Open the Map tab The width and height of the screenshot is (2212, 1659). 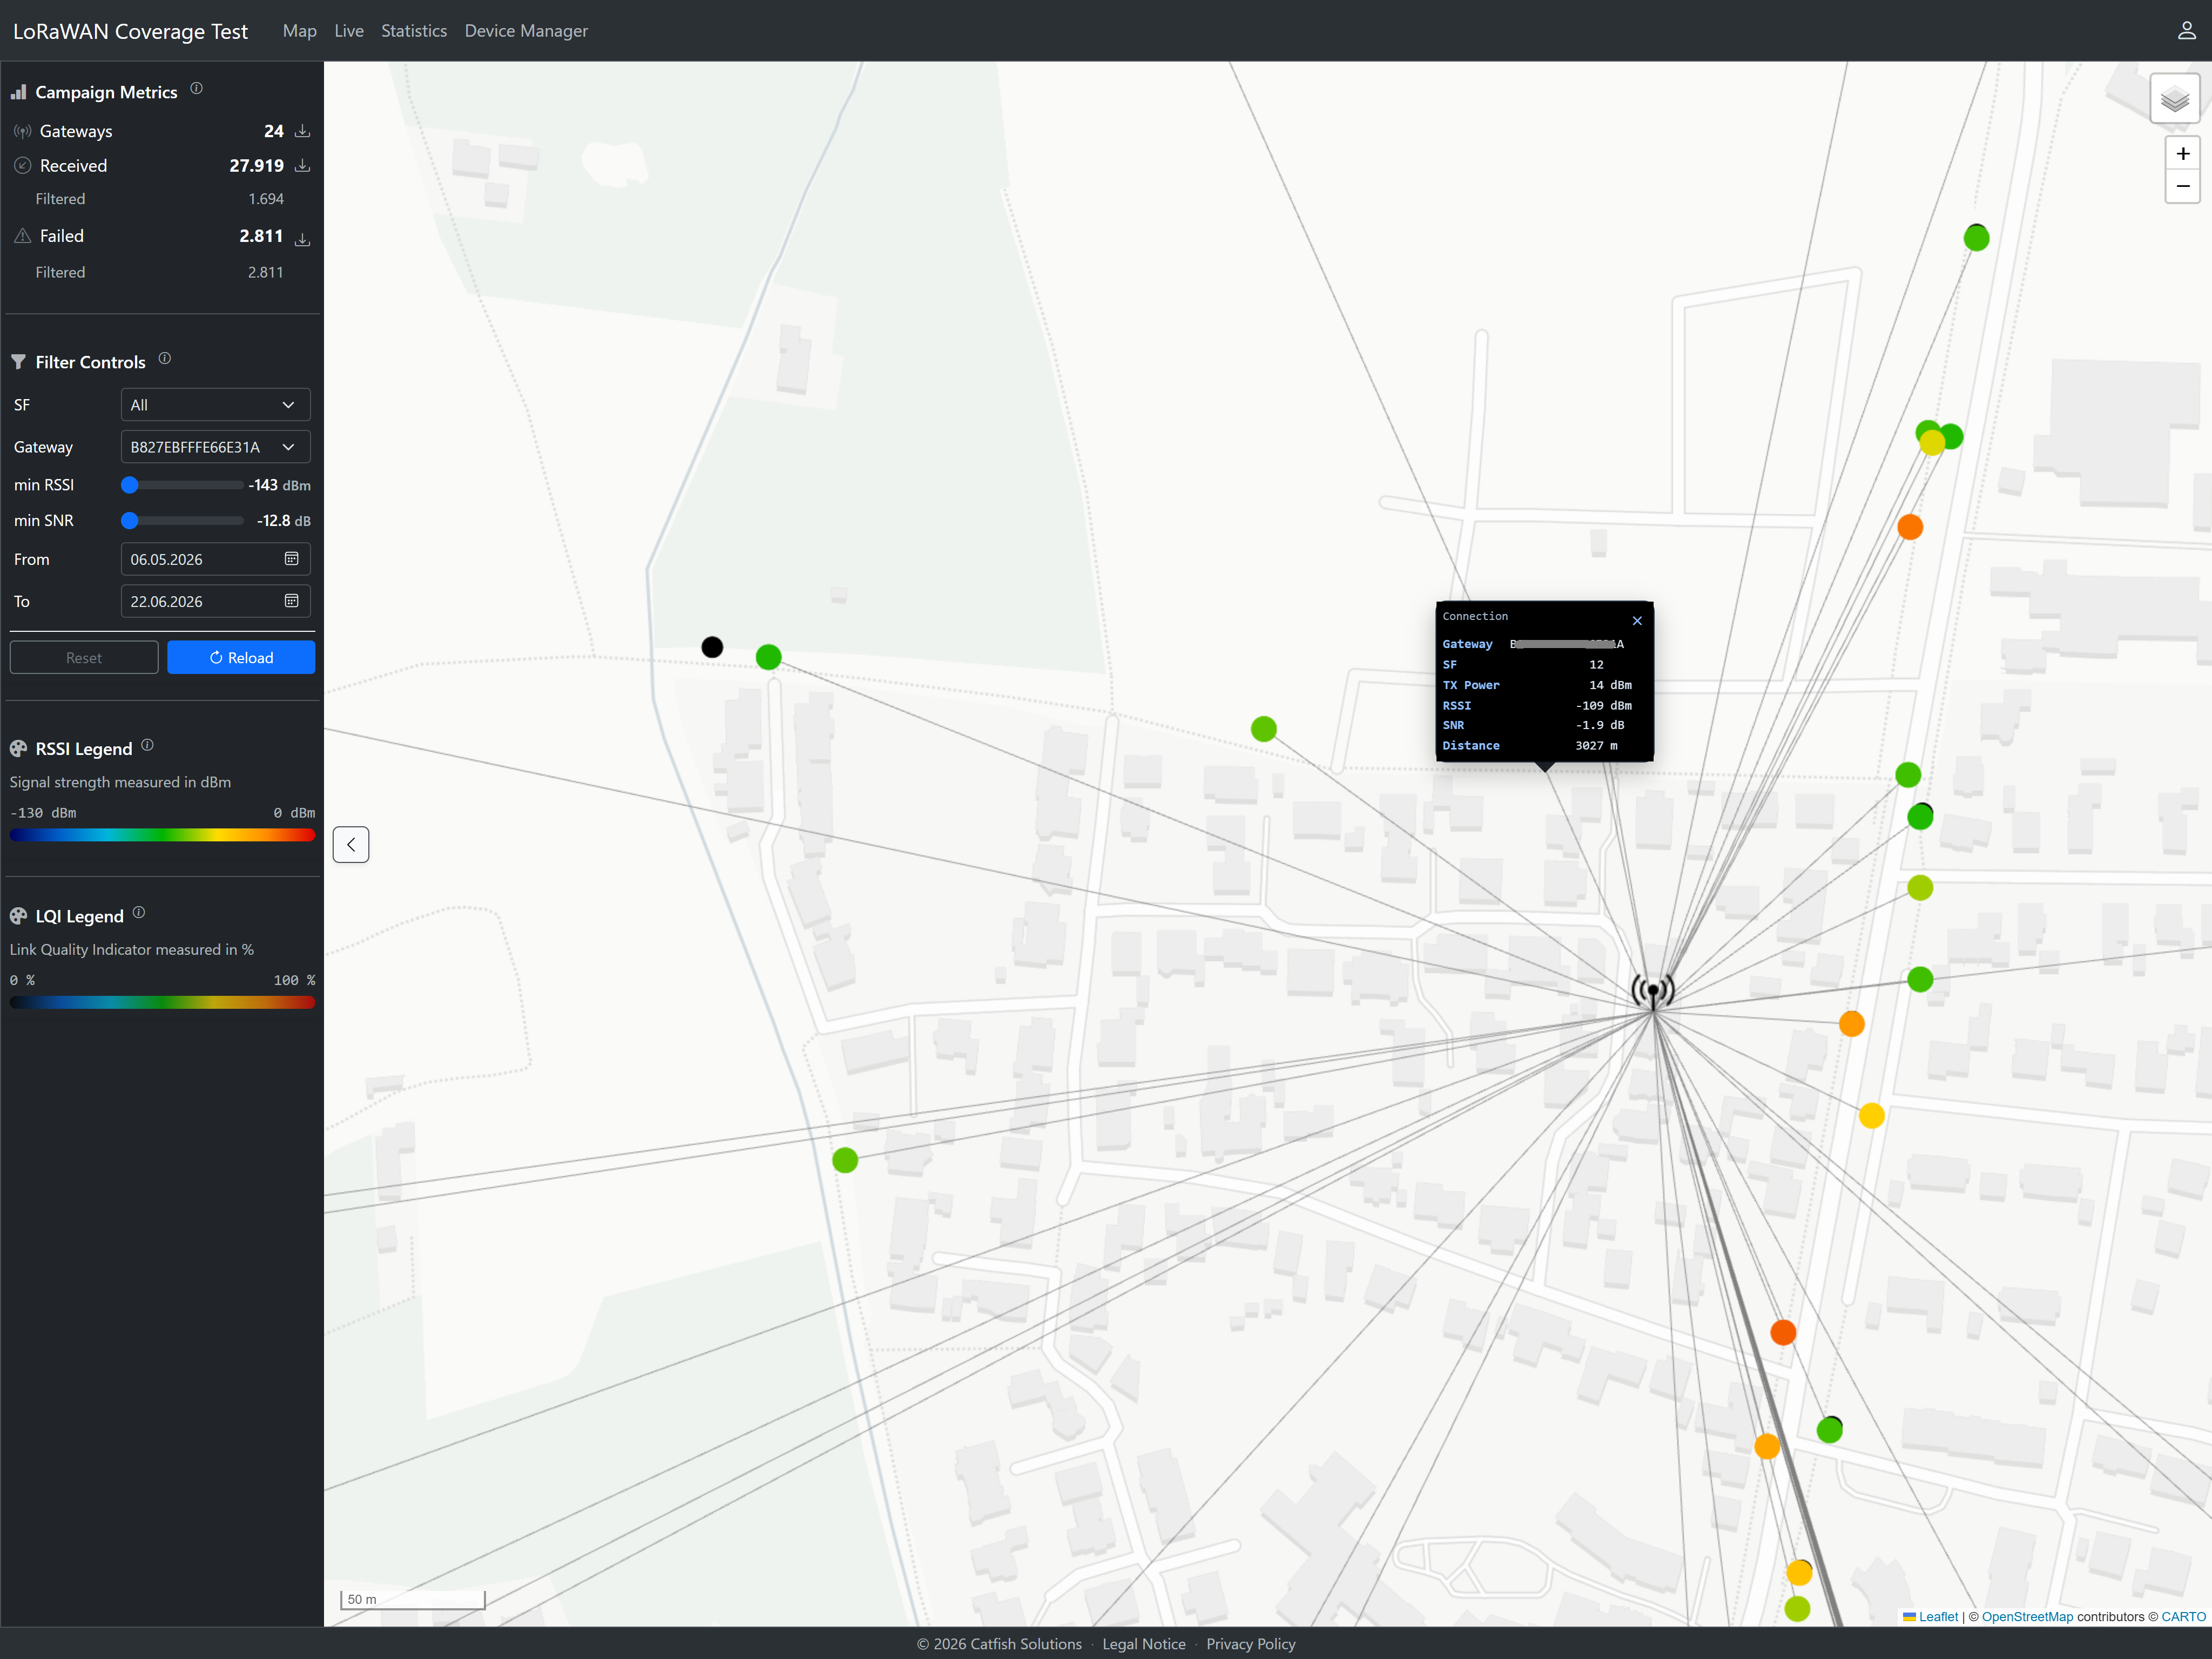pos(299,31)
